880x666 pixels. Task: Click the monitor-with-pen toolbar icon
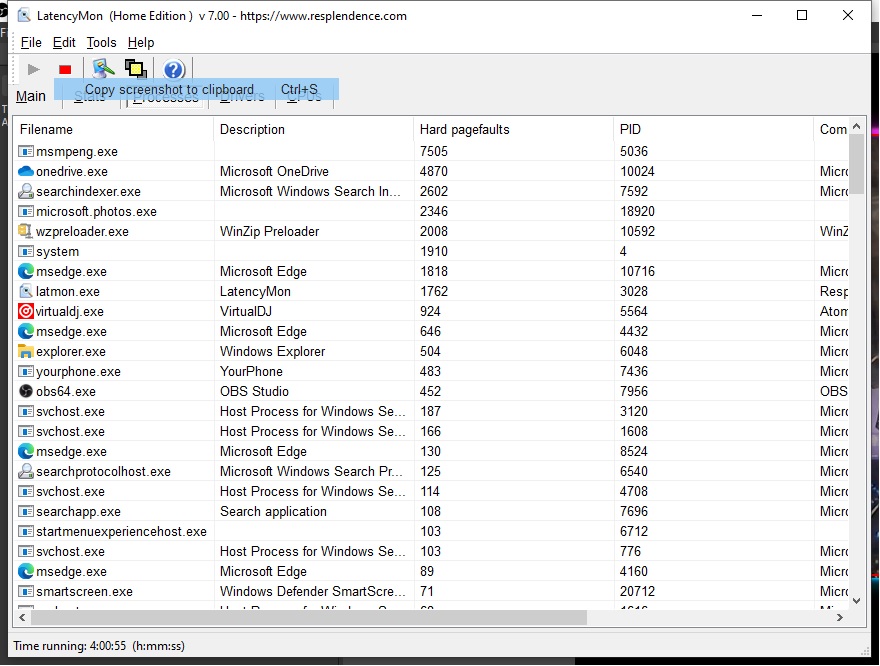click(103, 68)
